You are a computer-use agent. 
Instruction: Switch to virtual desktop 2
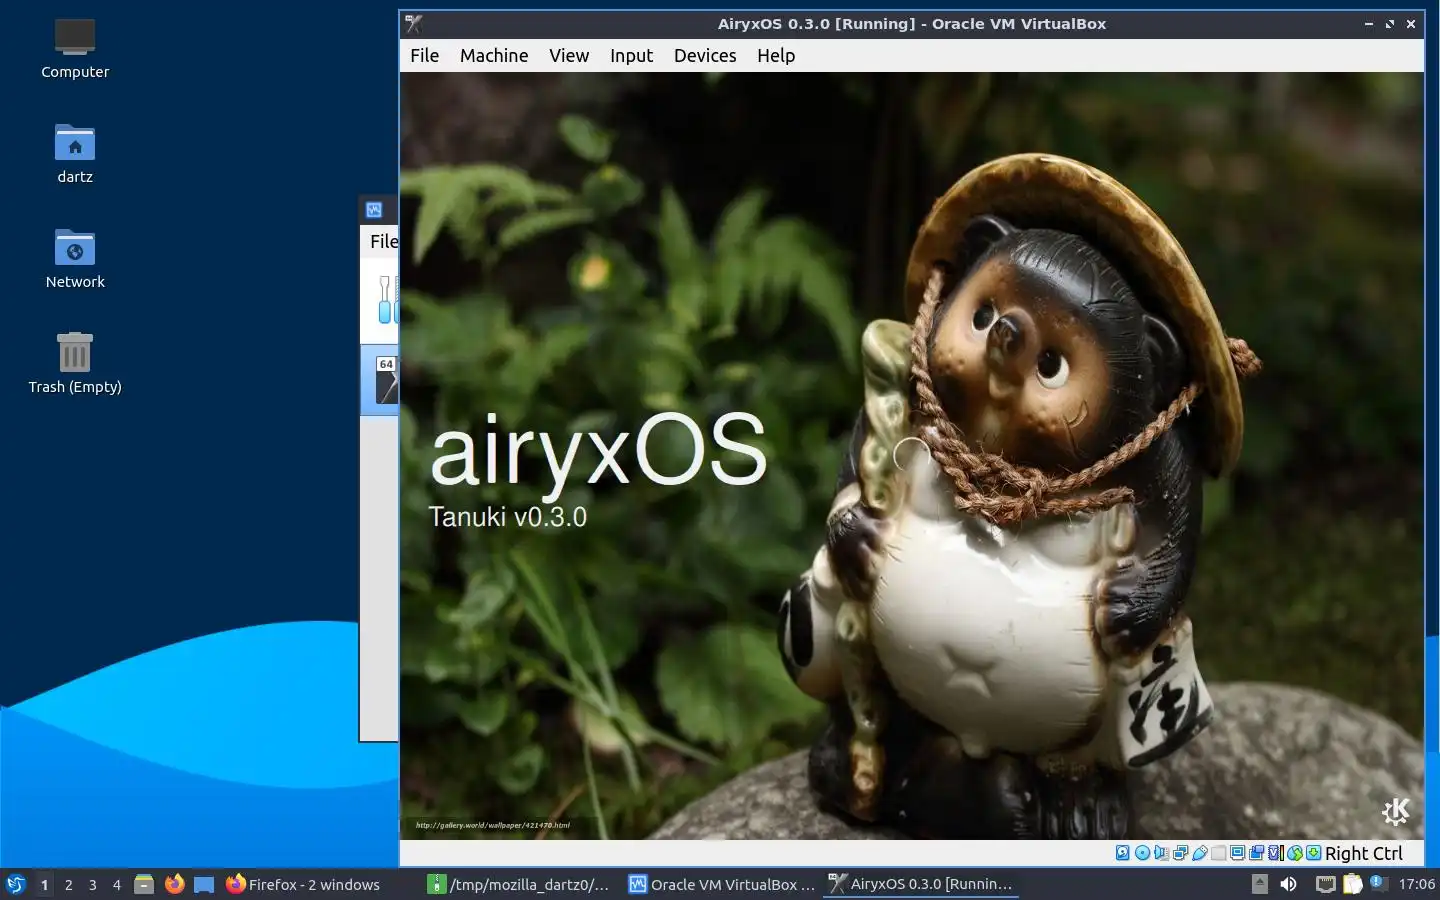[68, 884]
